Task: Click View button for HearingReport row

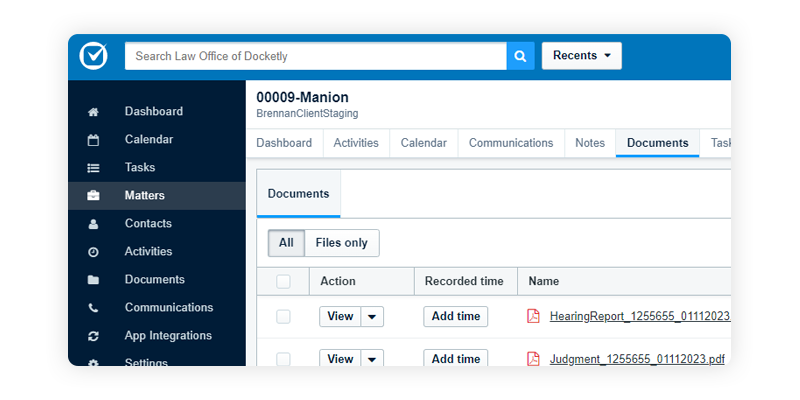Action: (x=340, y=317)
